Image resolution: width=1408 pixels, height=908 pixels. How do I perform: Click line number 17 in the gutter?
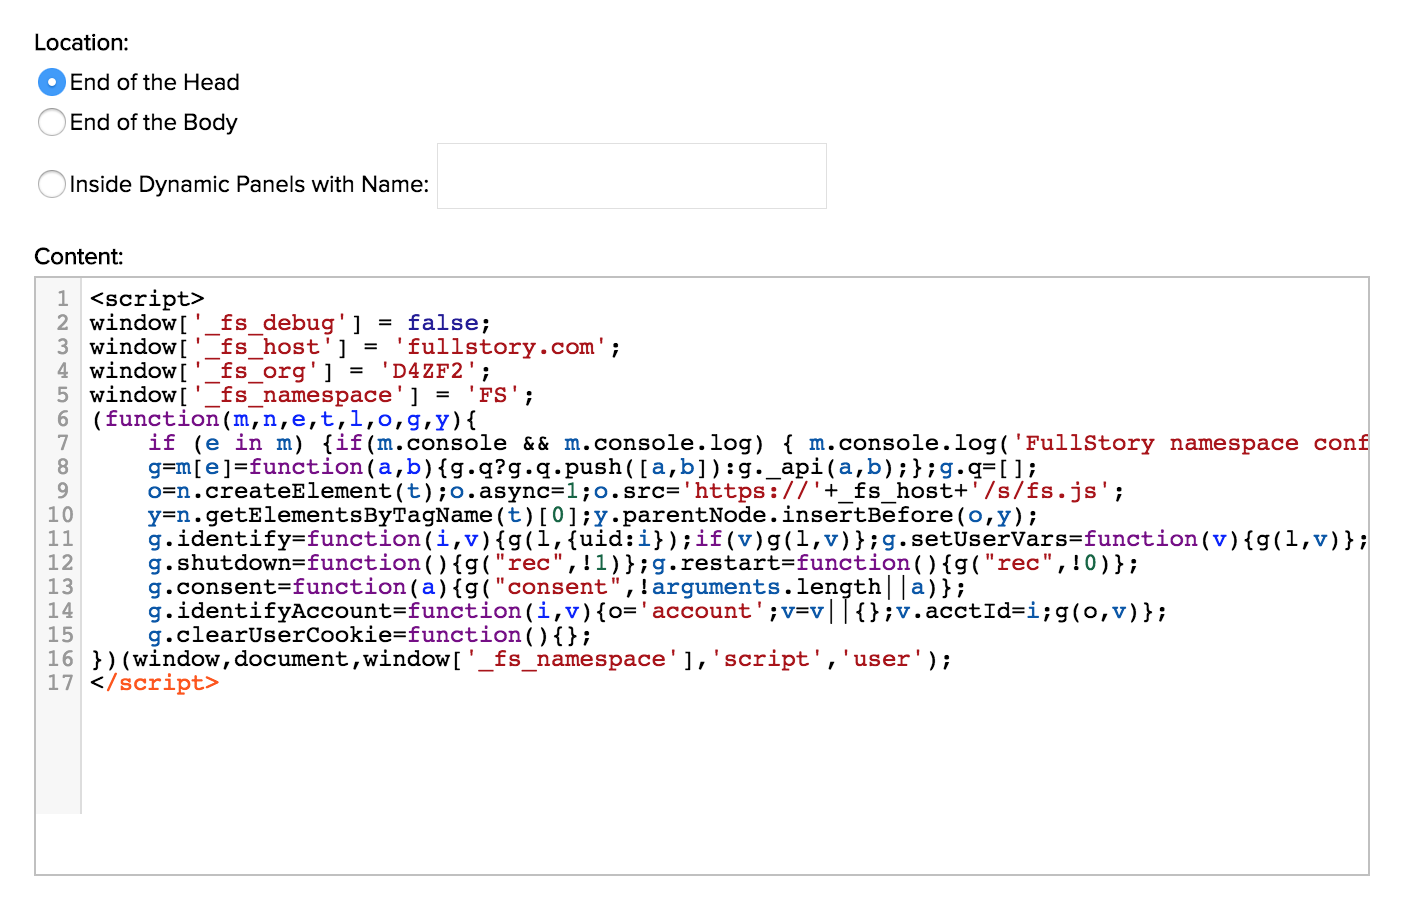point(60,683)
